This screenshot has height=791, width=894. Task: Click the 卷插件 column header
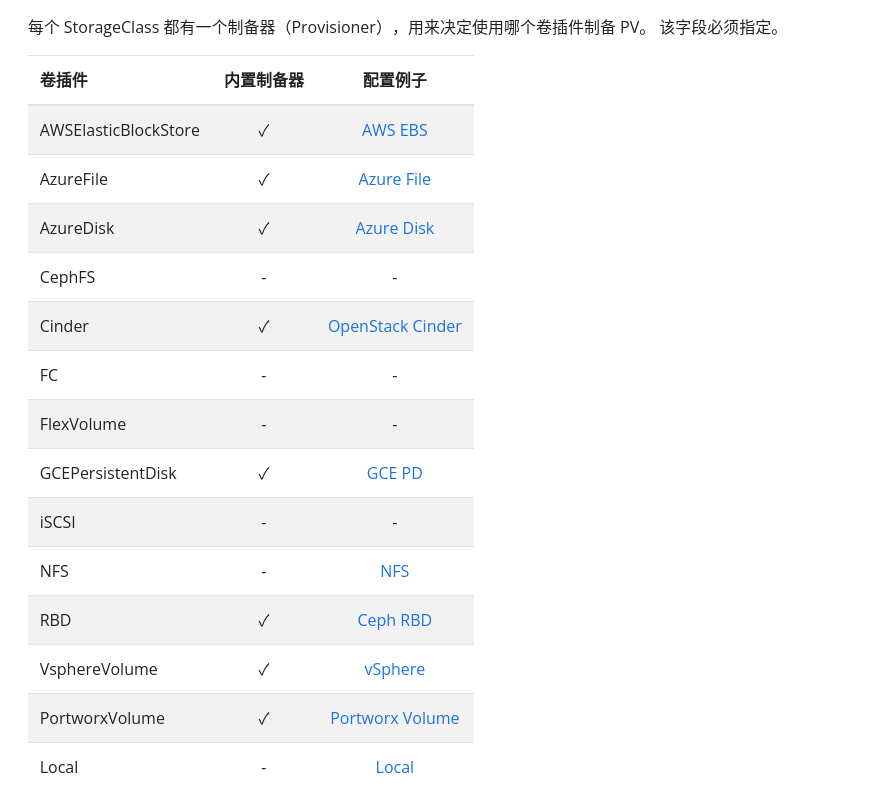tap(64, 80)
